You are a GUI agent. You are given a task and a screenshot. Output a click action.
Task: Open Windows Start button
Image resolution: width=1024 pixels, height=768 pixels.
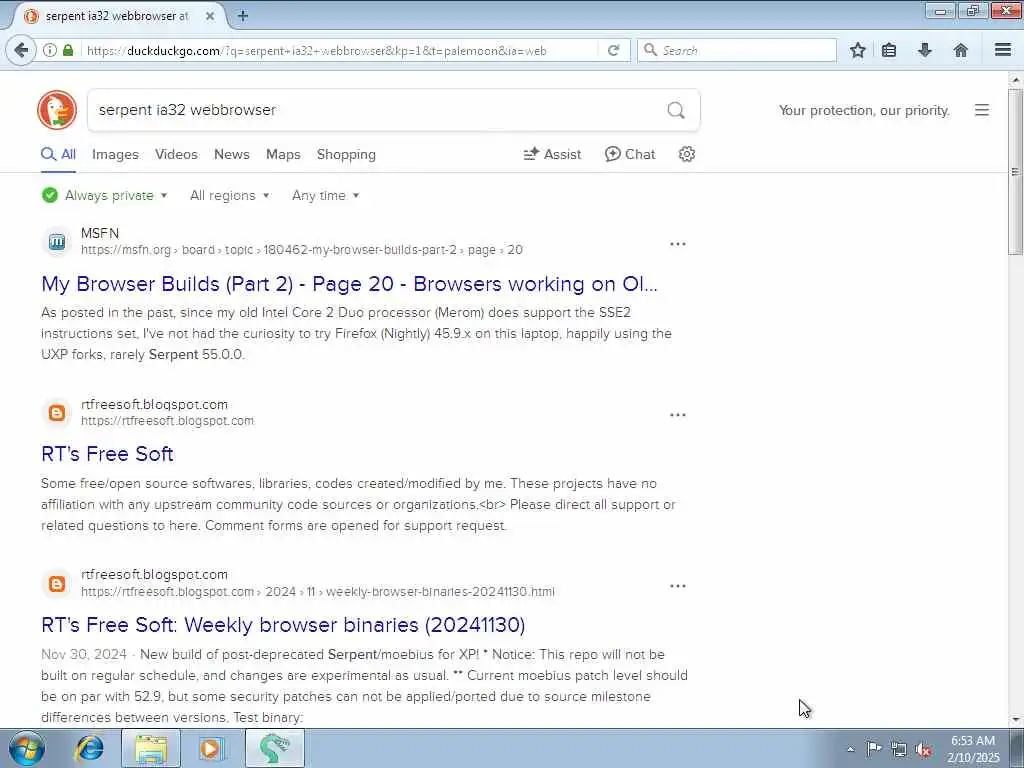(x=27, y=748)
